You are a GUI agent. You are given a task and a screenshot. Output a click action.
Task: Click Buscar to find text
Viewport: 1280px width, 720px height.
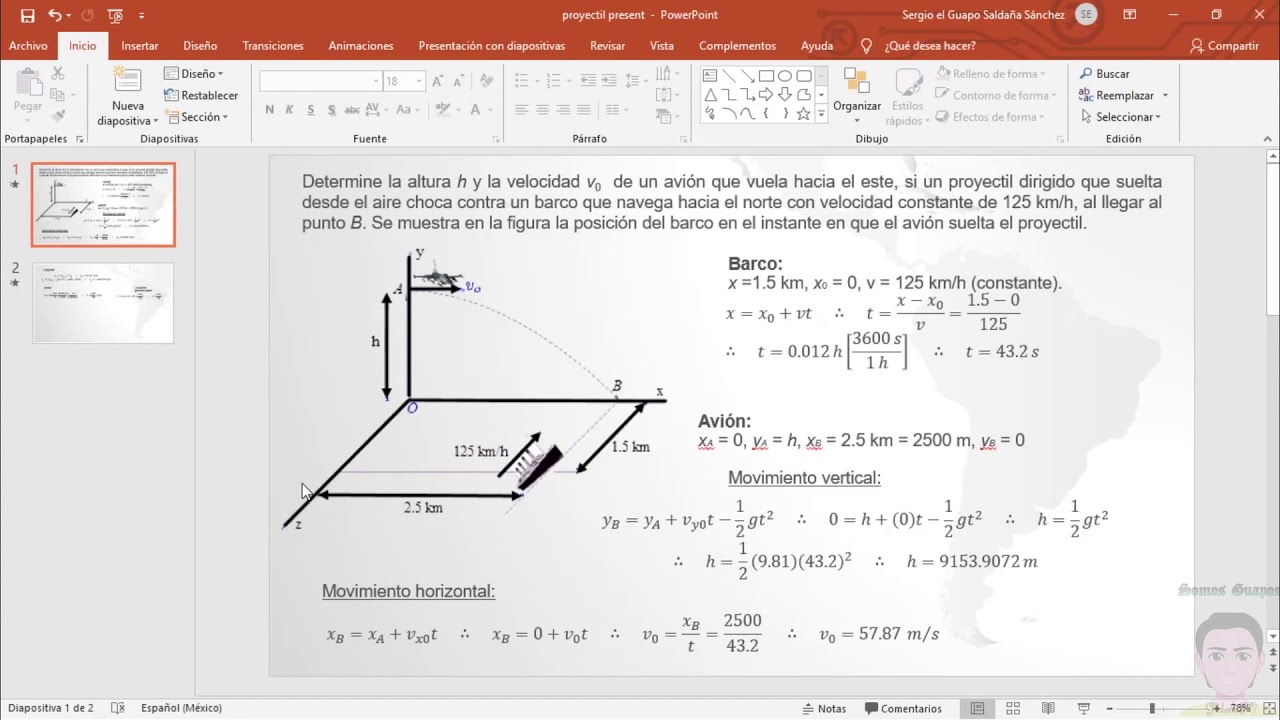click(1105, 74)
